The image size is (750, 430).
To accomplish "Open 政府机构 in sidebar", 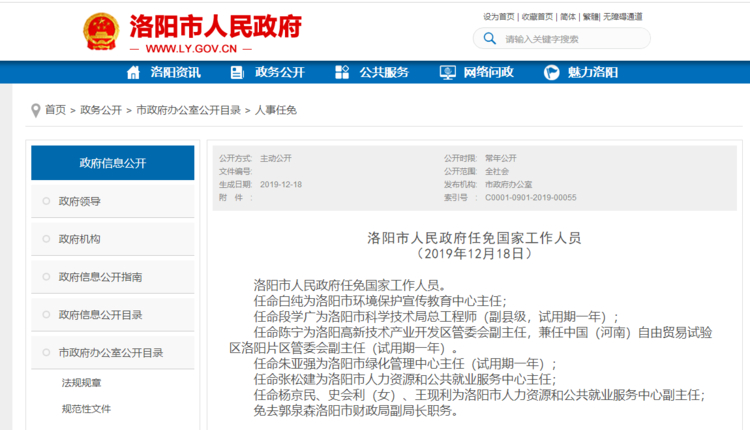I will [x=112, y=239].
